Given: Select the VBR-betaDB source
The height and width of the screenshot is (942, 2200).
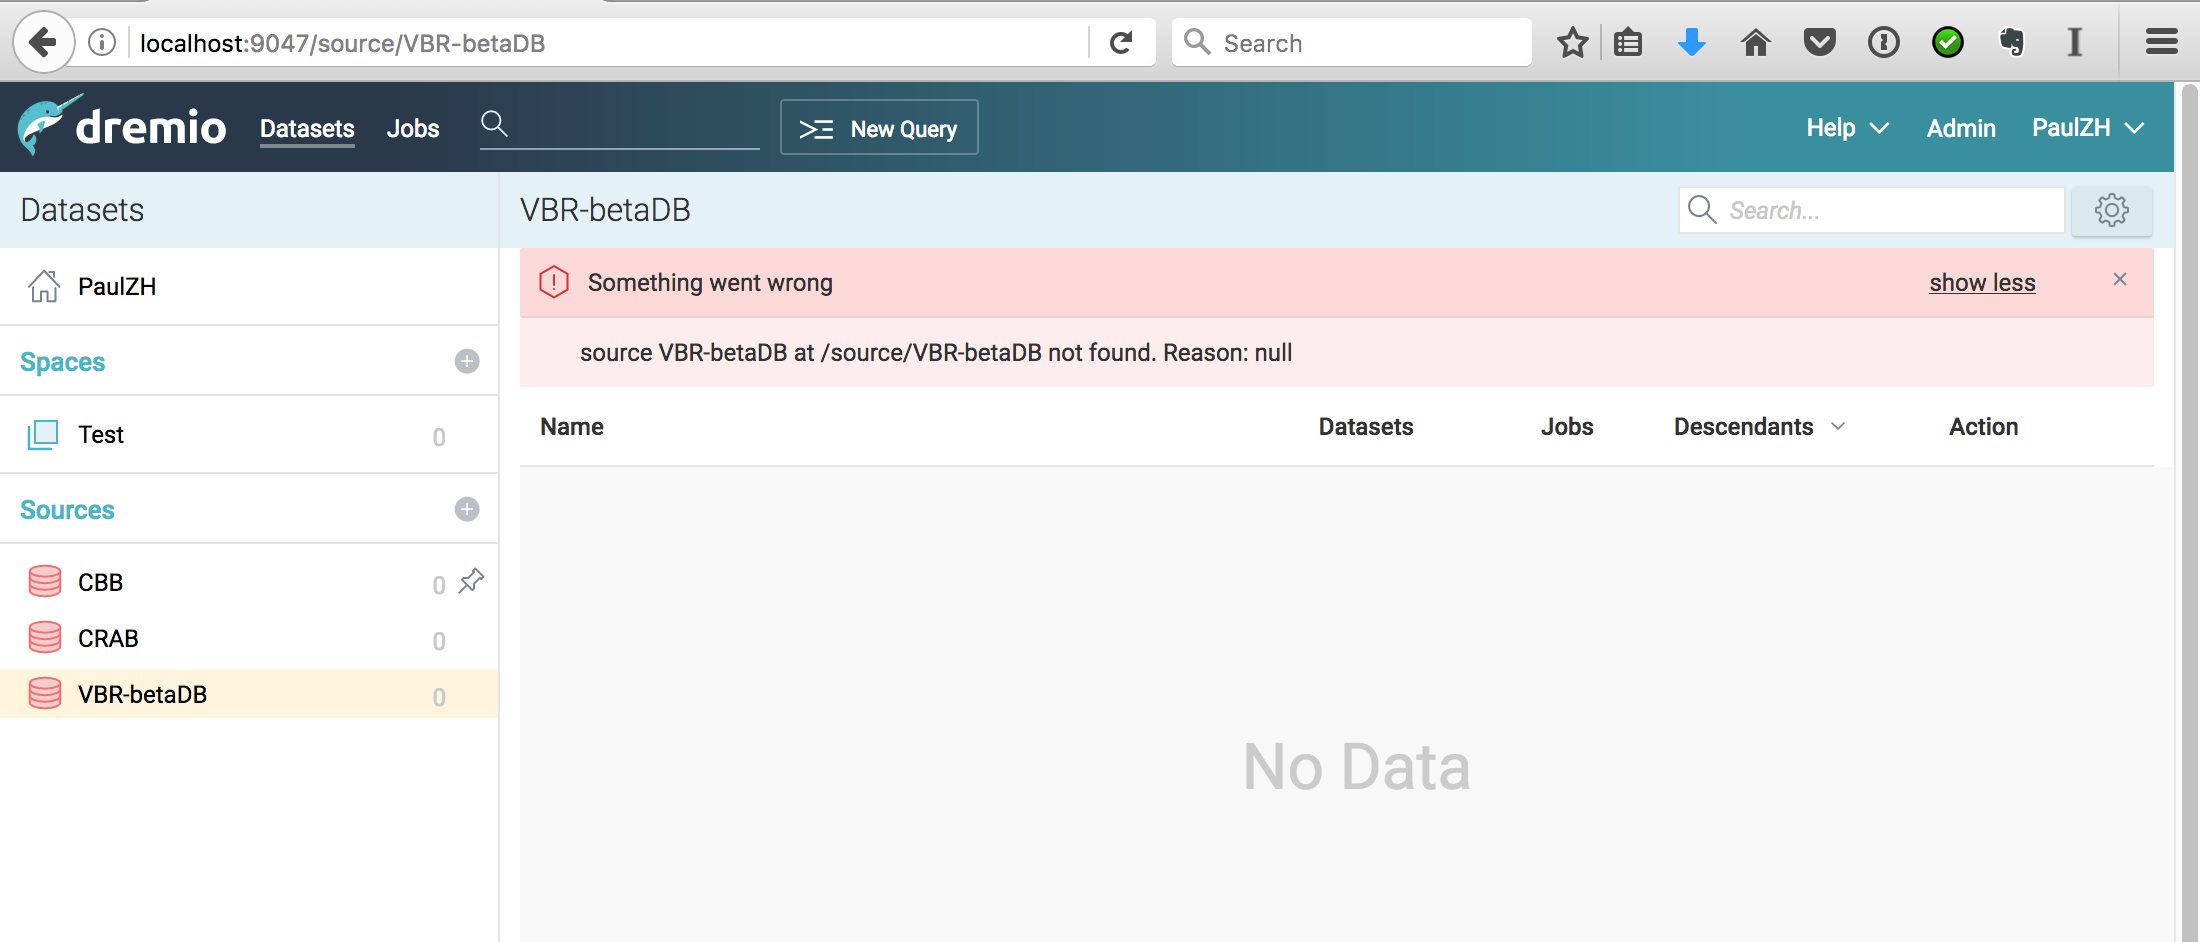Looking at the screenshot, I should coord(249,694).
